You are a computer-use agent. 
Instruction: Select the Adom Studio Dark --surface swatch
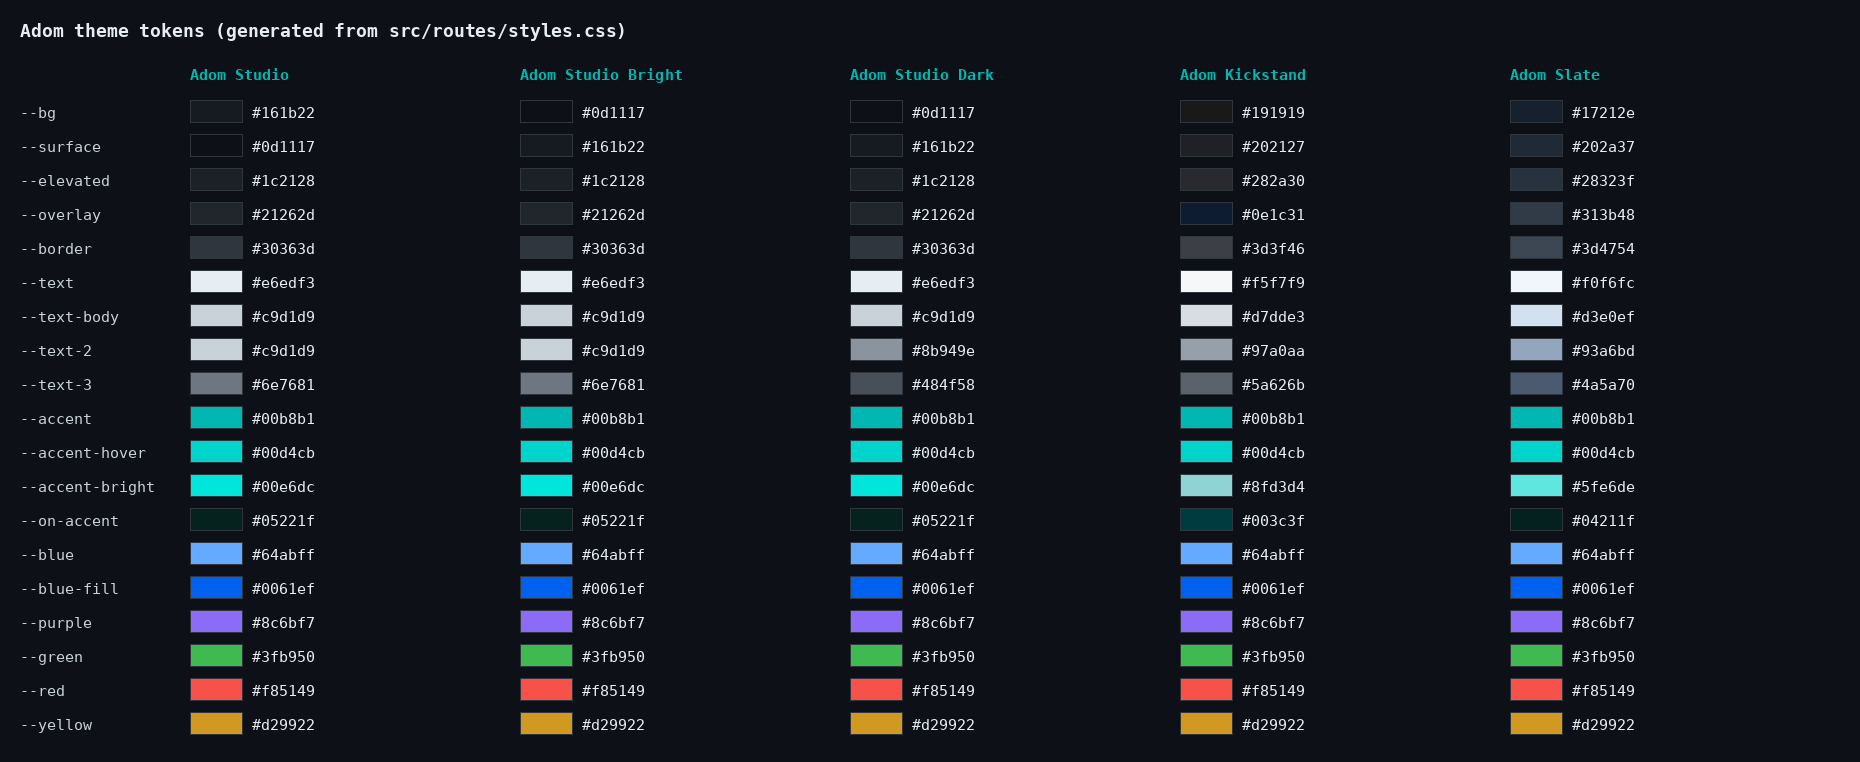point(876,146)
